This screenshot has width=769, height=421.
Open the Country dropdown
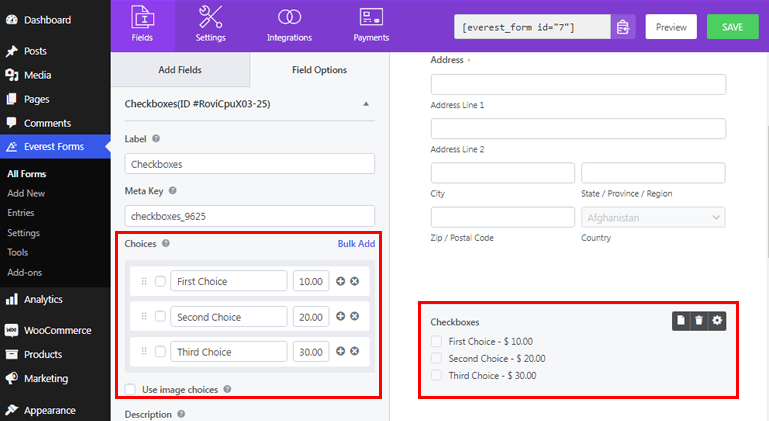click(653, 217)
